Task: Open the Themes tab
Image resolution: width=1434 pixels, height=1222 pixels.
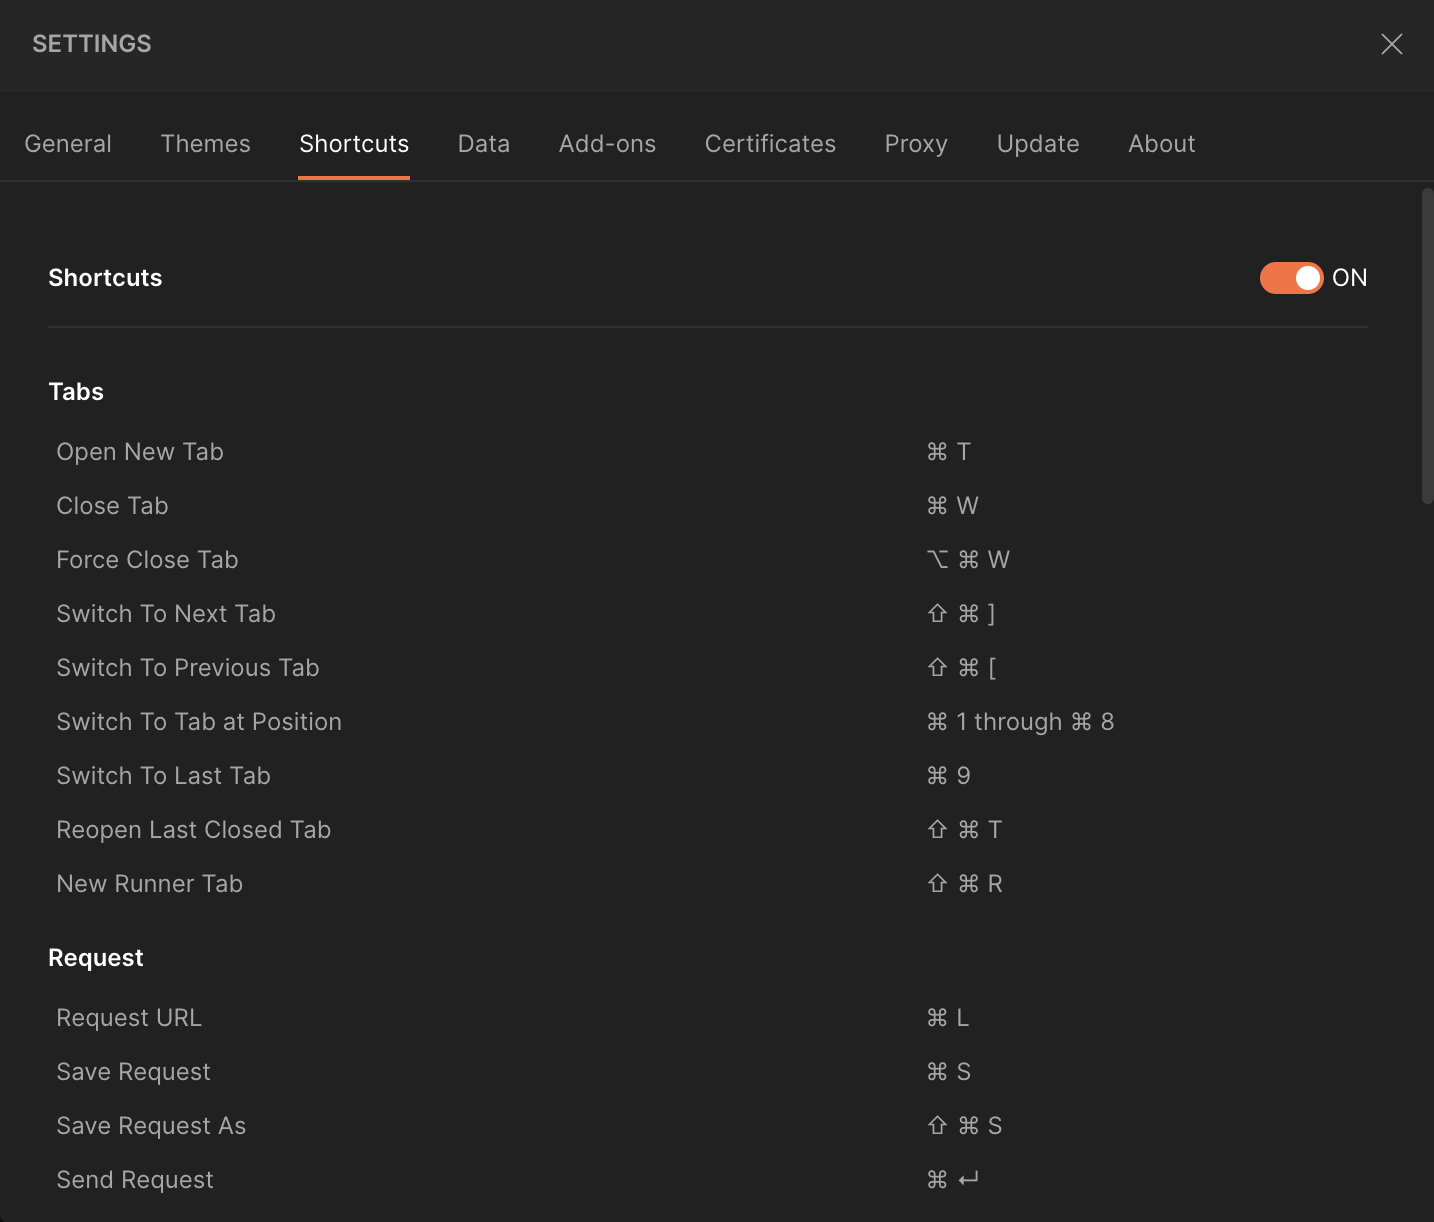Action: pyautogui.click(x=205, y=144)
